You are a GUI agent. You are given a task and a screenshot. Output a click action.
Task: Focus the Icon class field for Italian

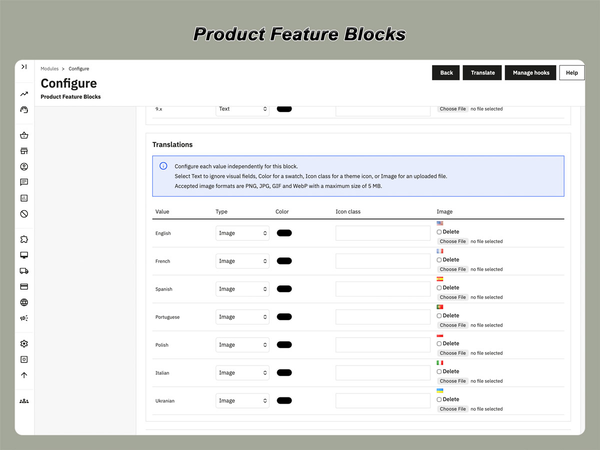(383, 373)
